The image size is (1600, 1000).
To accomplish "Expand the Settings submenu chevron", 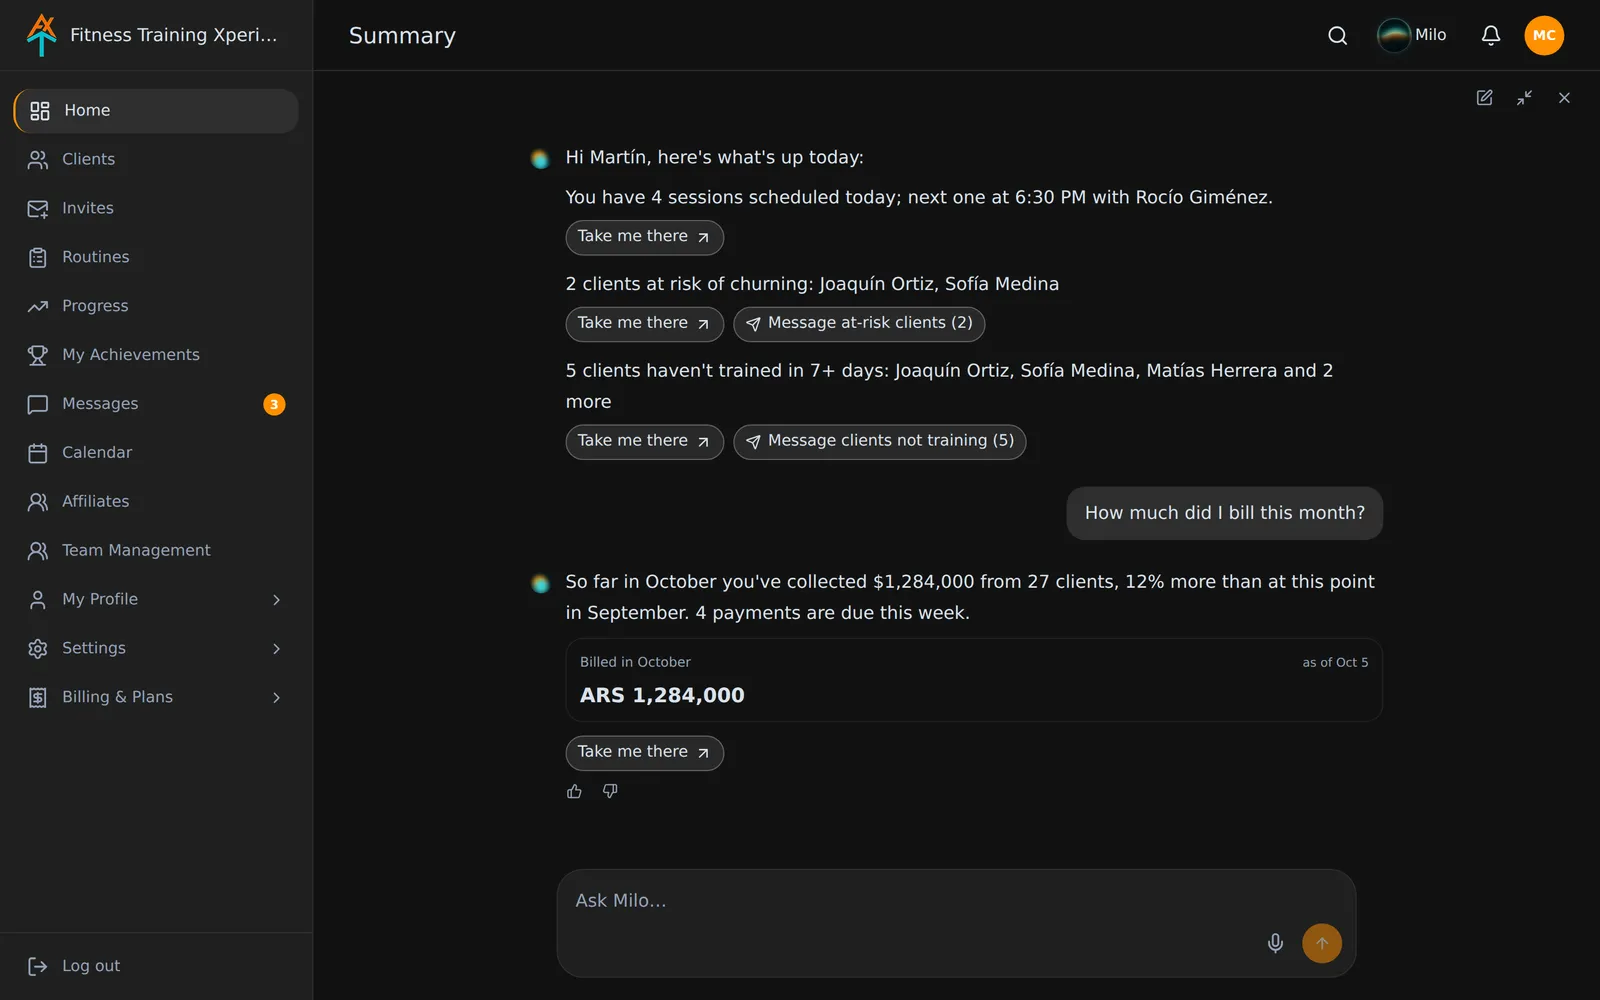I will 277,649.
